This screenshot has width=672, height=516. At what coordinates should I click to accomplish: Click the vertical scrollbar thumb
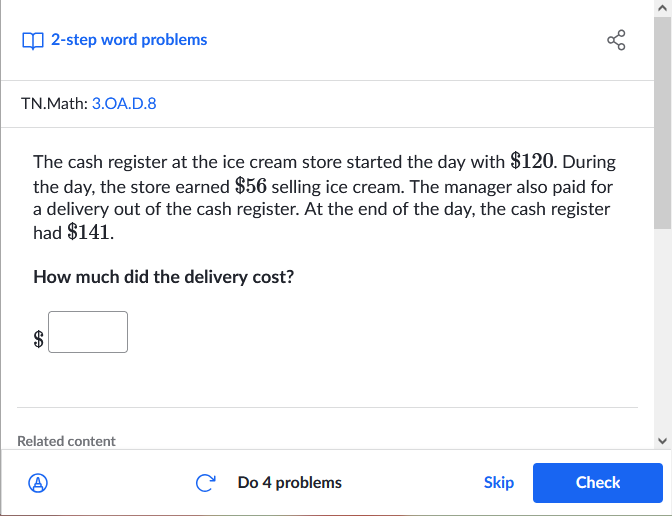click(663, 123)
